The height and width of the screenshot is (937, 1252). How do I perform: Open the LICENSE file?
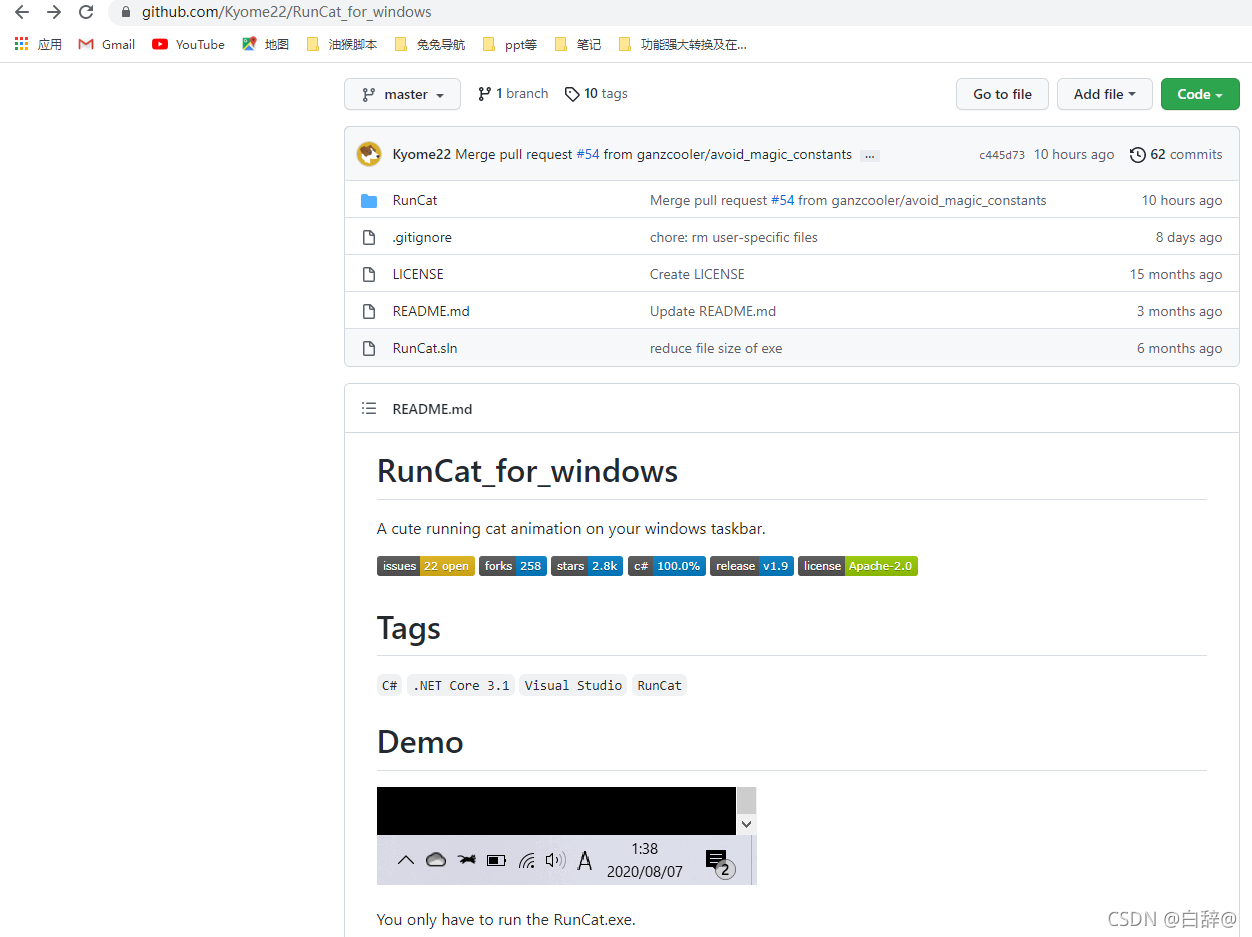tap(418, 274)
